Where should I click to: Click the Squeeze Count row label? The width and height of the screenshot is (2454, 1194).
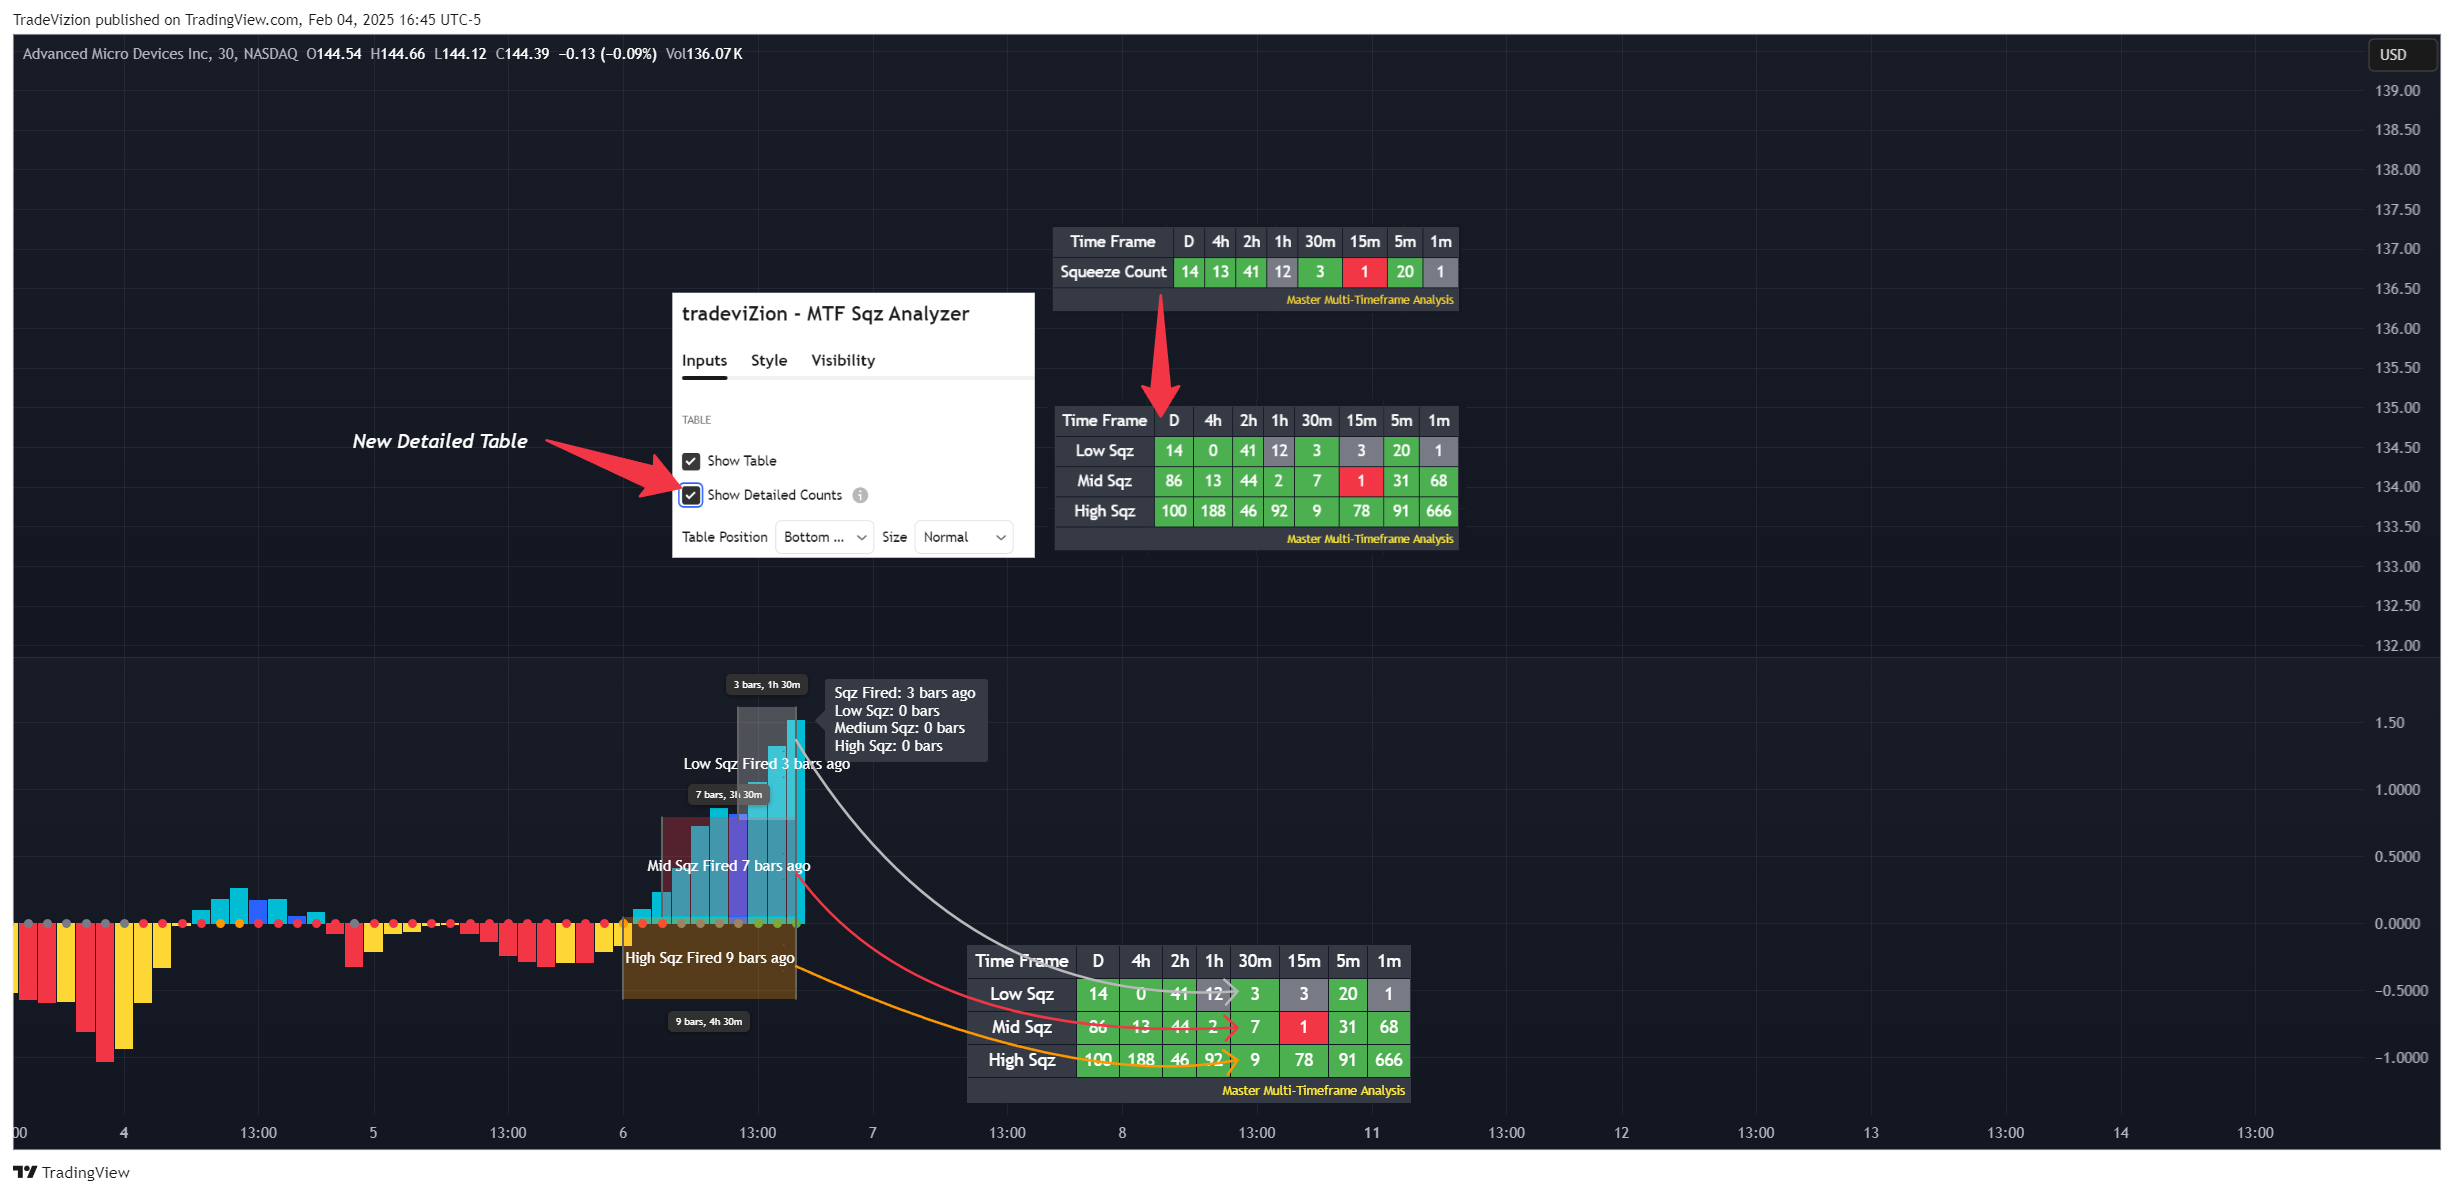tap(1113, 272)
